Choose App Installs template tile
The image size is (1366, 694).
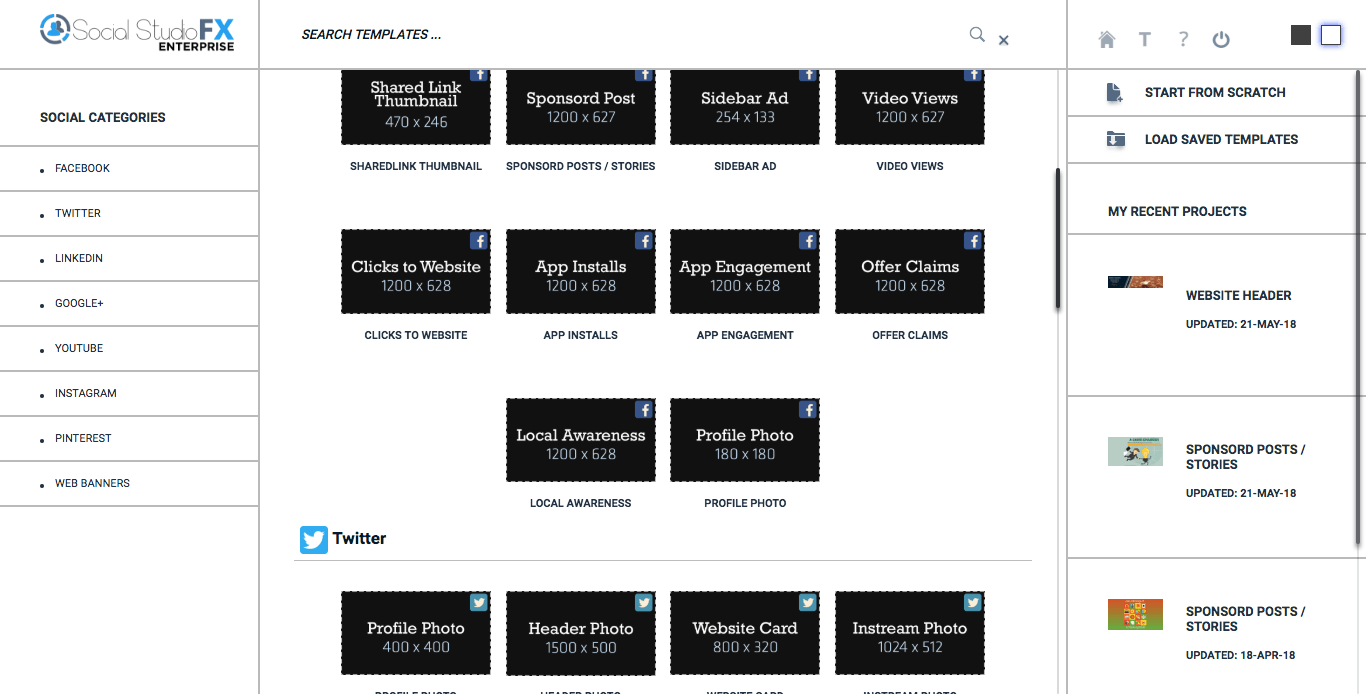coord(581,271)
